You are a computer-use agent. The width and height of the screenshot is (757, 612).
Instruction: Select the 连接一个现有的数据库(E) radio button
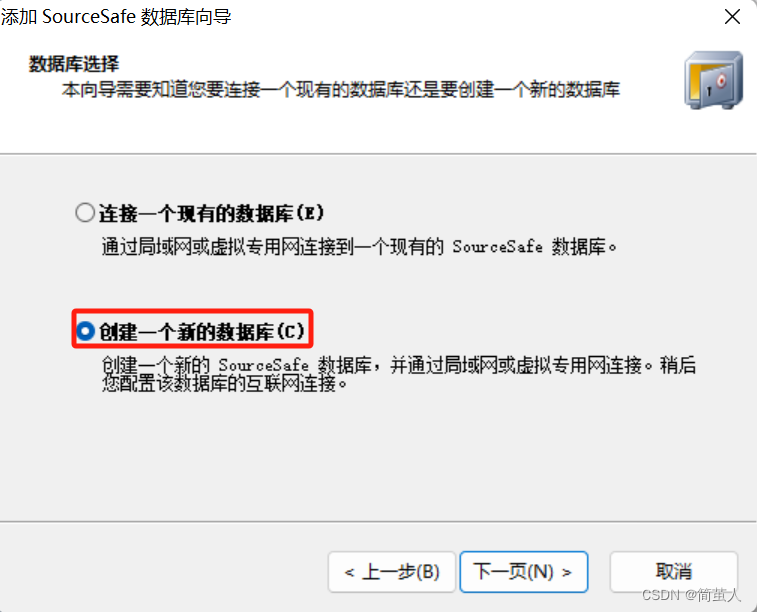coord(85,212)
